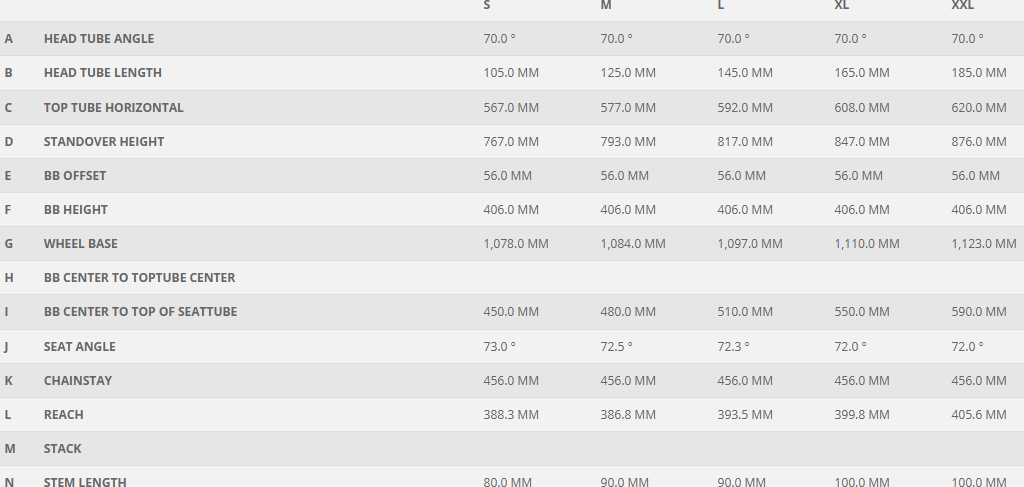Click the XL size column header
The width and height of the screenshot is (1024, 487).
[x=842, y=6]
